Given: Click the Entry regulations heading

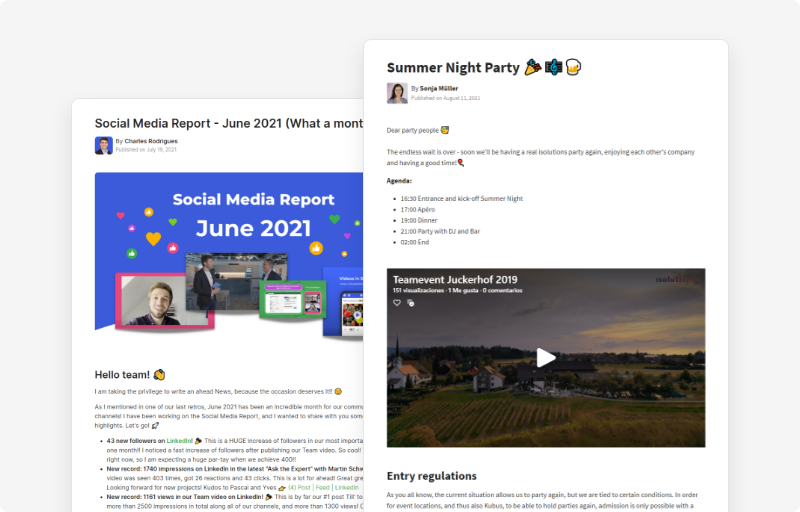Looking at the screenshot, I should tap(432, 476).
